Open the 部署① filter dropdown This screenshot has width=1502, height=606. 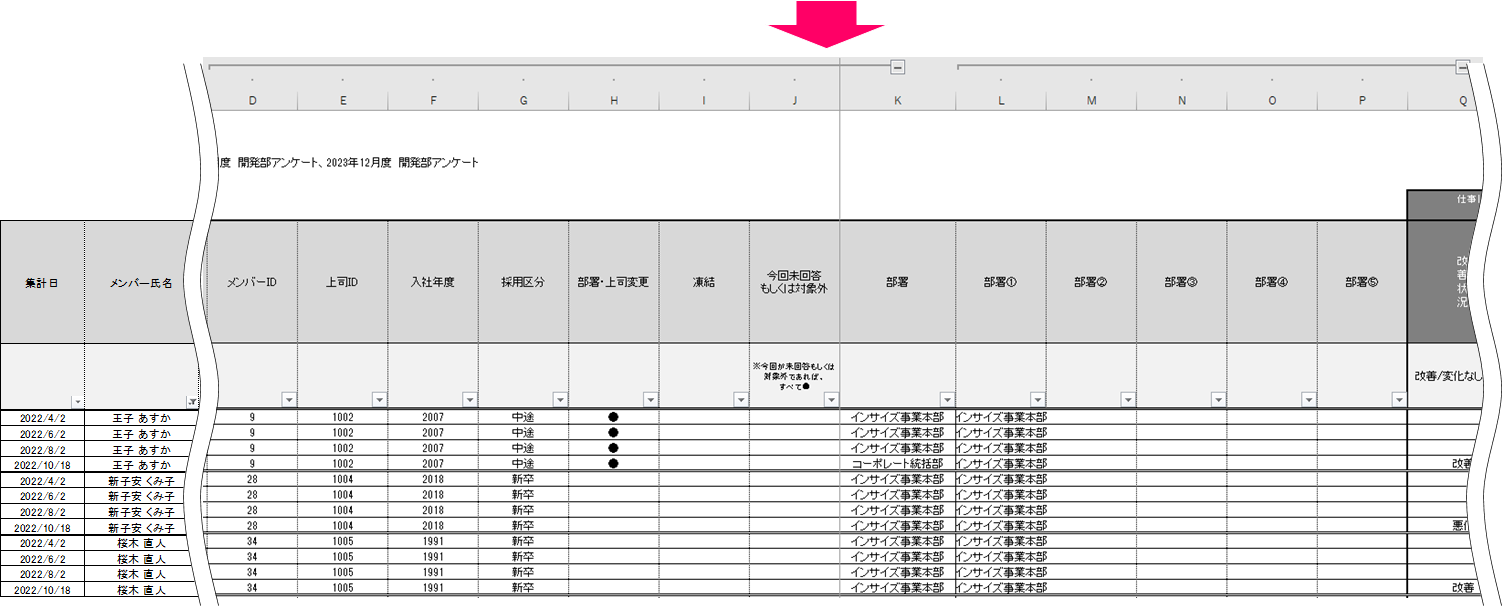click(1038, 400)
